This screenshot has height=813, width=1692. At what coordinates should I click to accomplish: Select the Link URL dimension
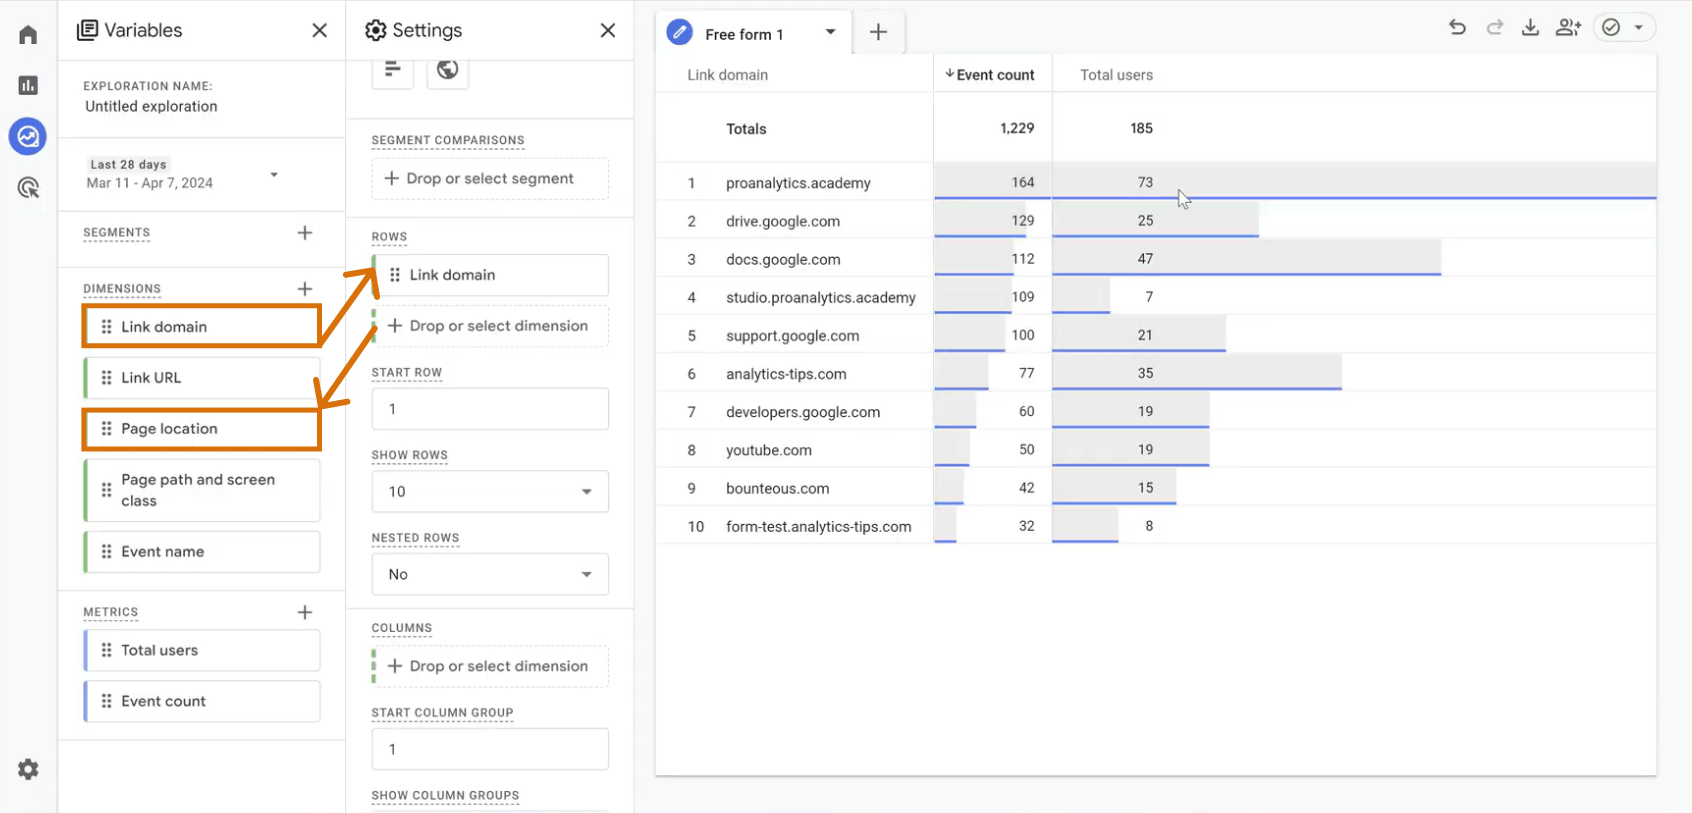tap(202, 378)
